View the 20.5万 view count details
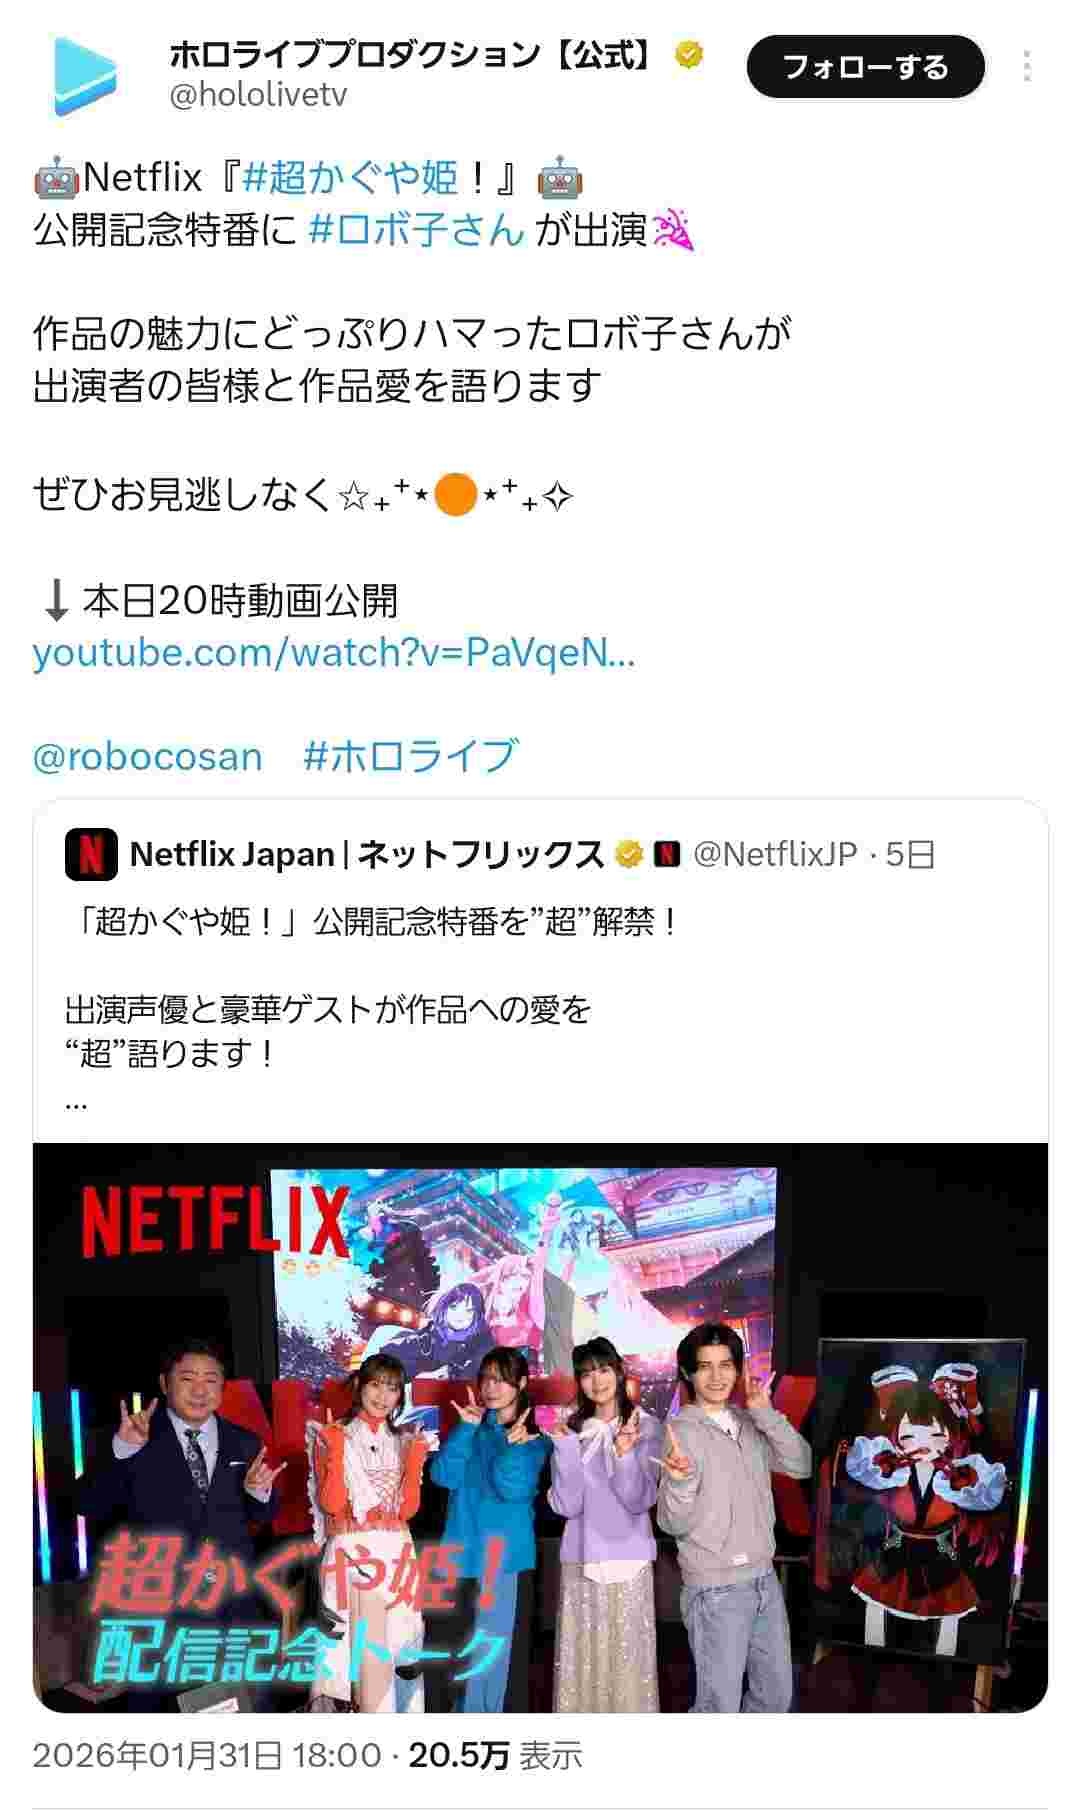This screenshot has height=1810, width=1080. coord(495,1755)
